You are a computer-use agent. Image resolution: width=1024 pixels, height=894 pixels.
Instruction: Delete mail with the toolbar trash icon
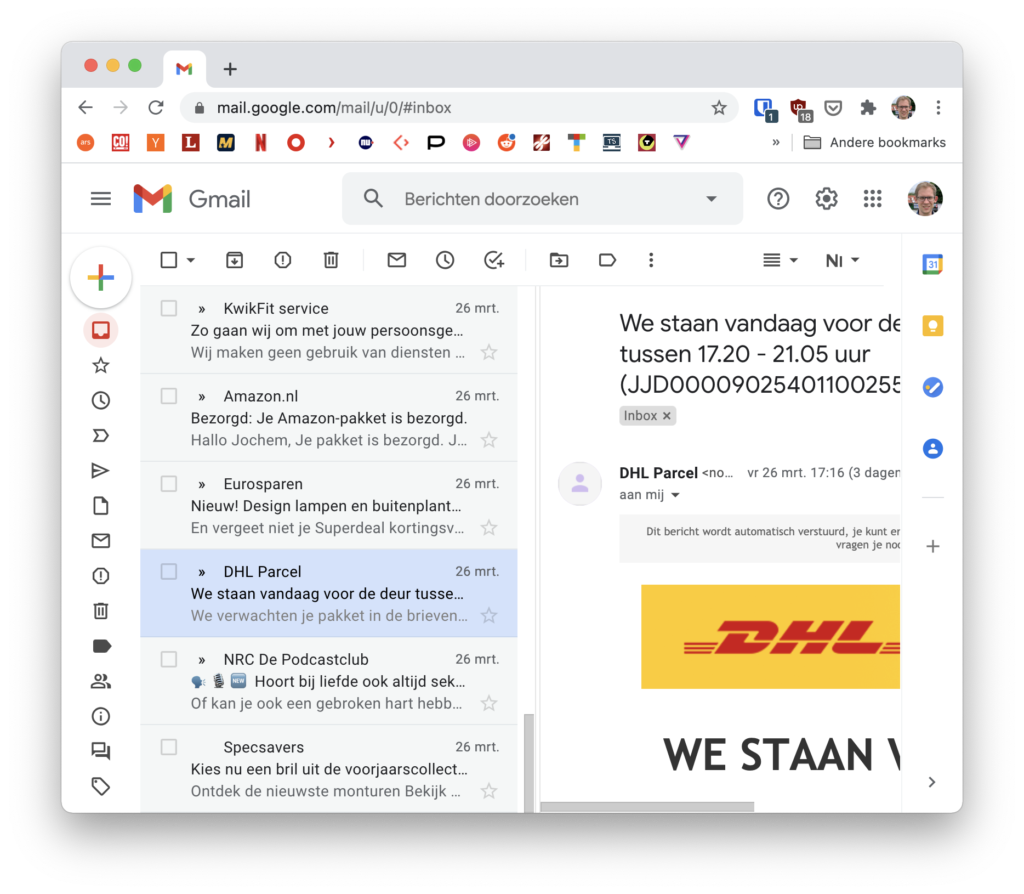[x=331, y=260]
